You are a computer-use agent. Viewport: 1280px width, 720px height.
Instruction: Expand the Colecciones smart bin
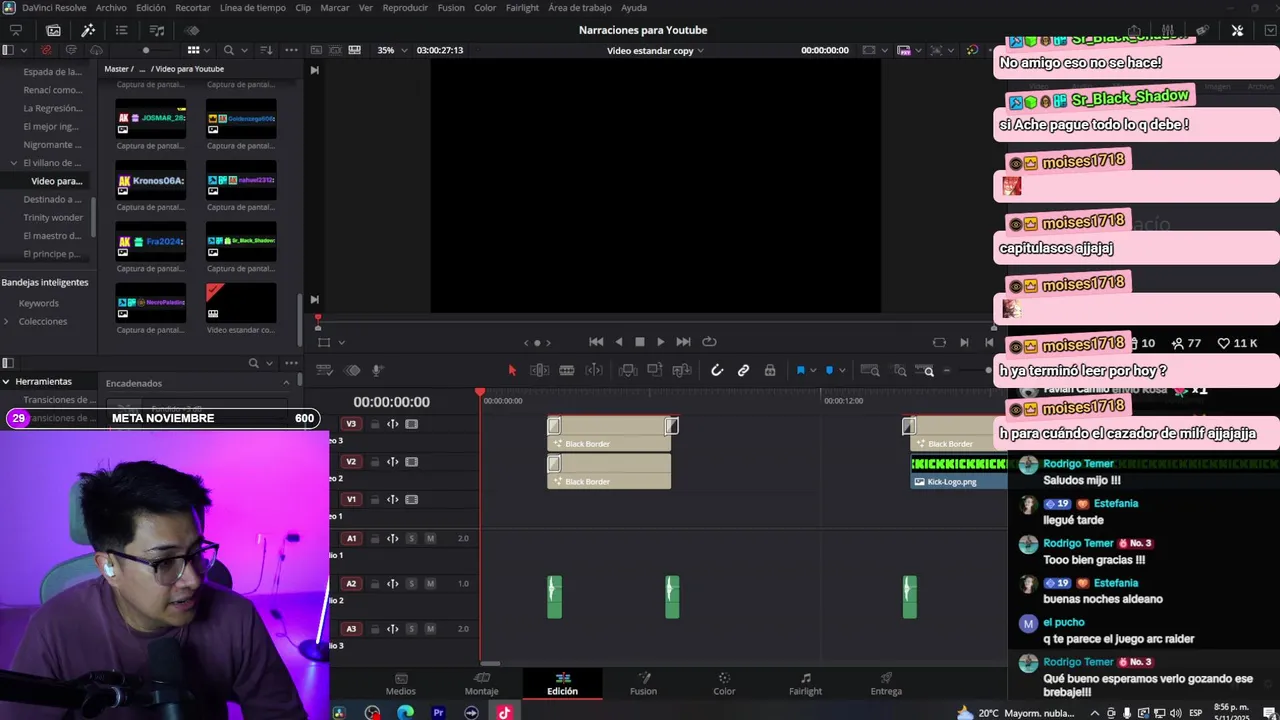[x=6, y=321]
